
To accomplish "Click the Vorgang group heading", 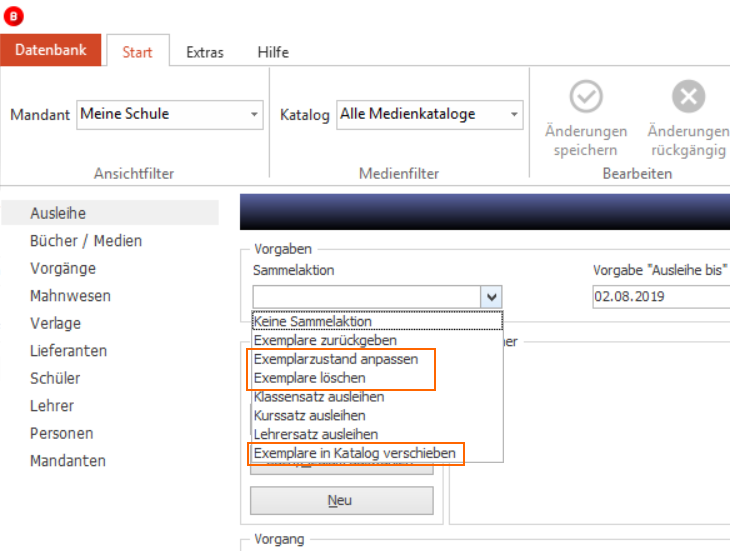I will [279, 539].
